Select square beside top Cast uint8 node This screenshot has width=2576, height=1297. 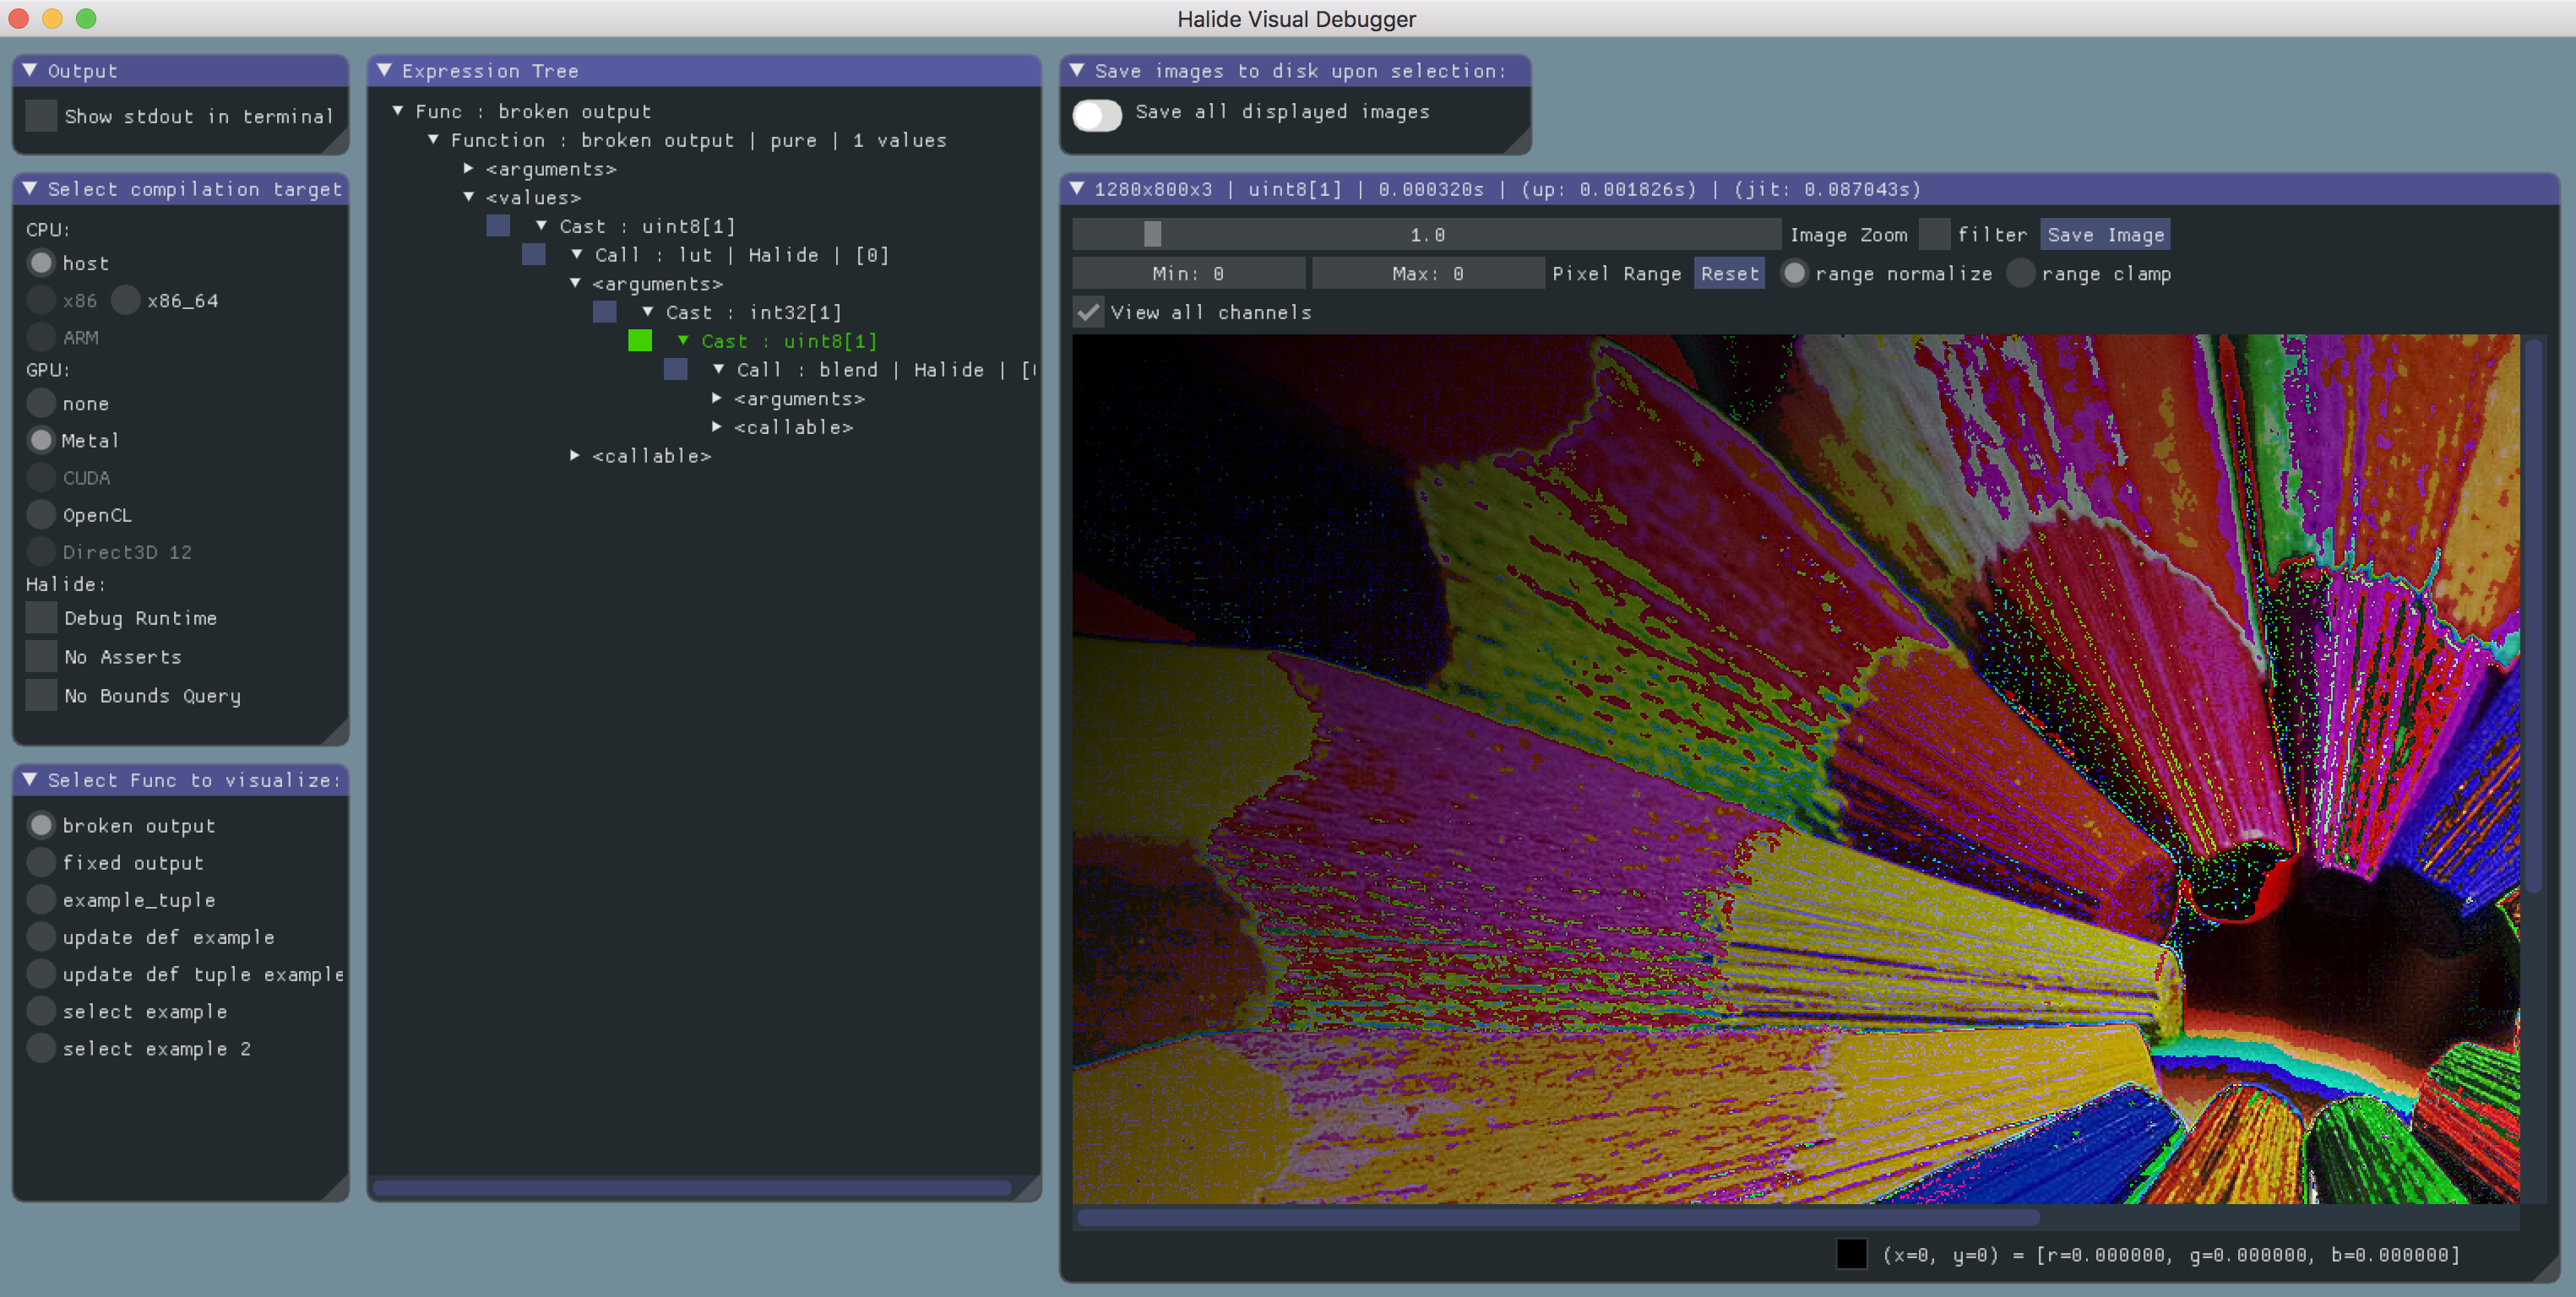(497, 226)
